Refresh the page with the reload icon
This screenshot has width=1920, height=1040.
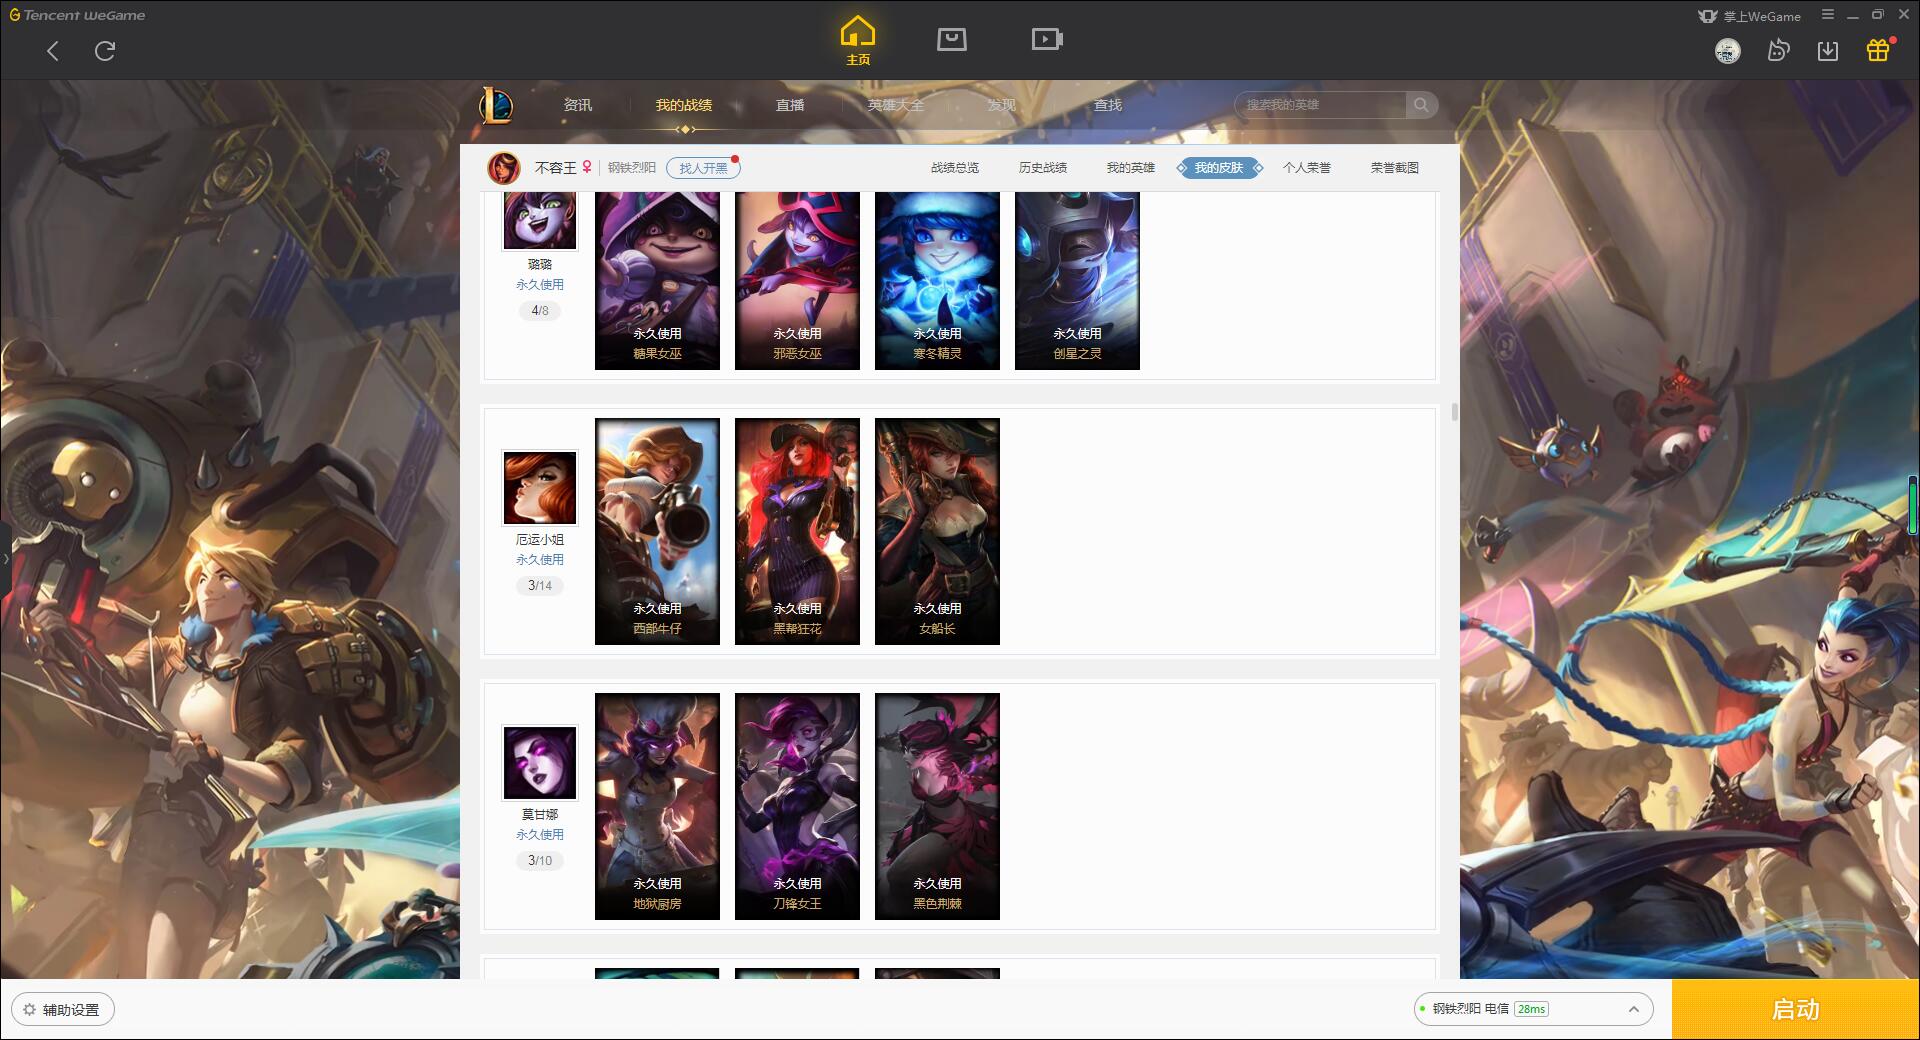coord(105,51)
